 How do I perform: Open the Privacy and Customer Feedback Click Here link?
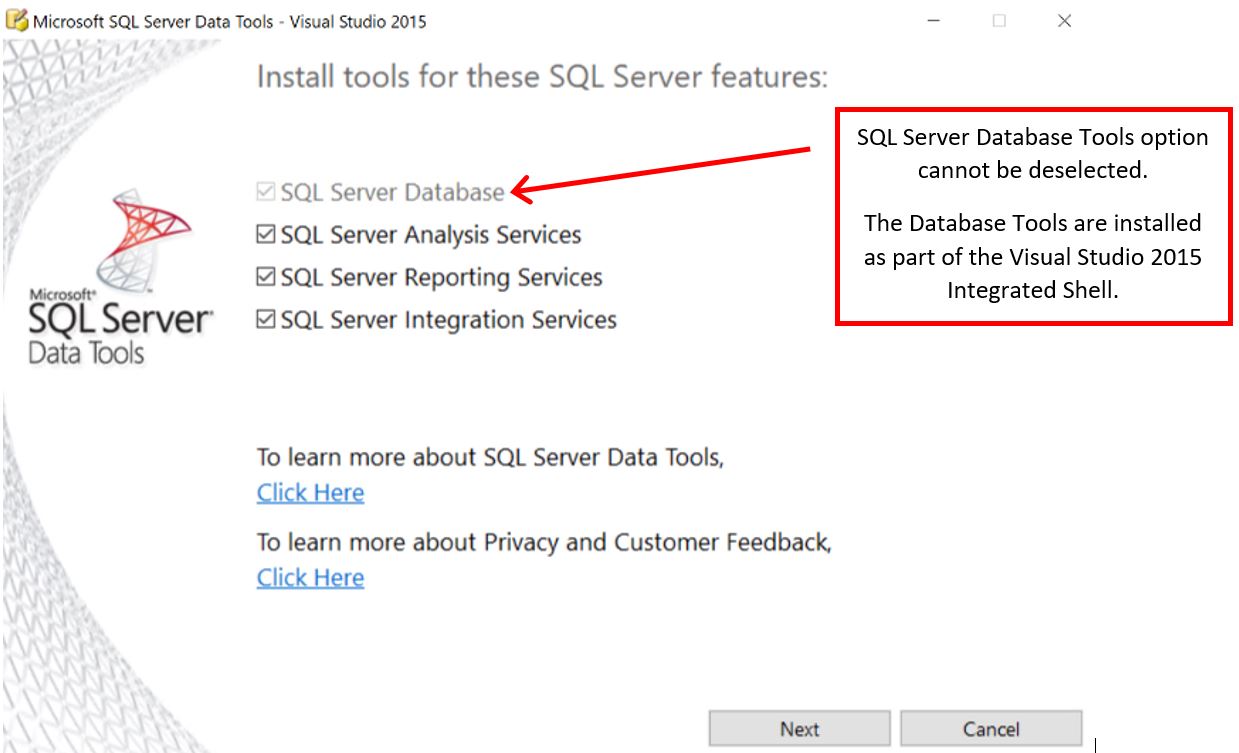(x=310, y=578)
